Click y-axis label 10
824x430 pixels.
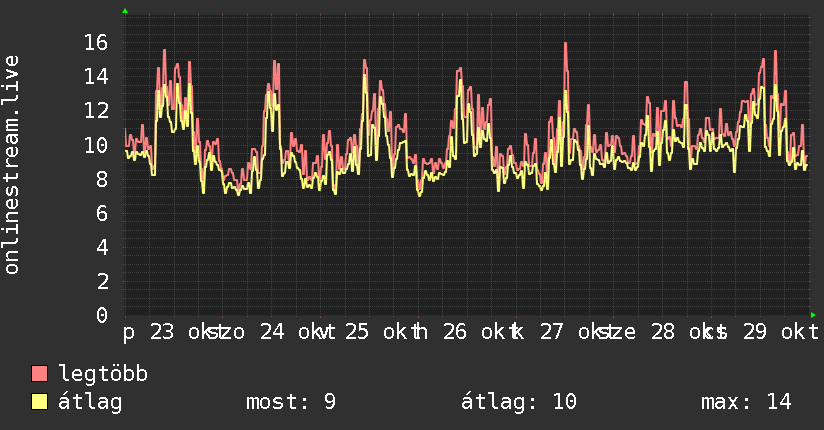[x=96, y=145]
